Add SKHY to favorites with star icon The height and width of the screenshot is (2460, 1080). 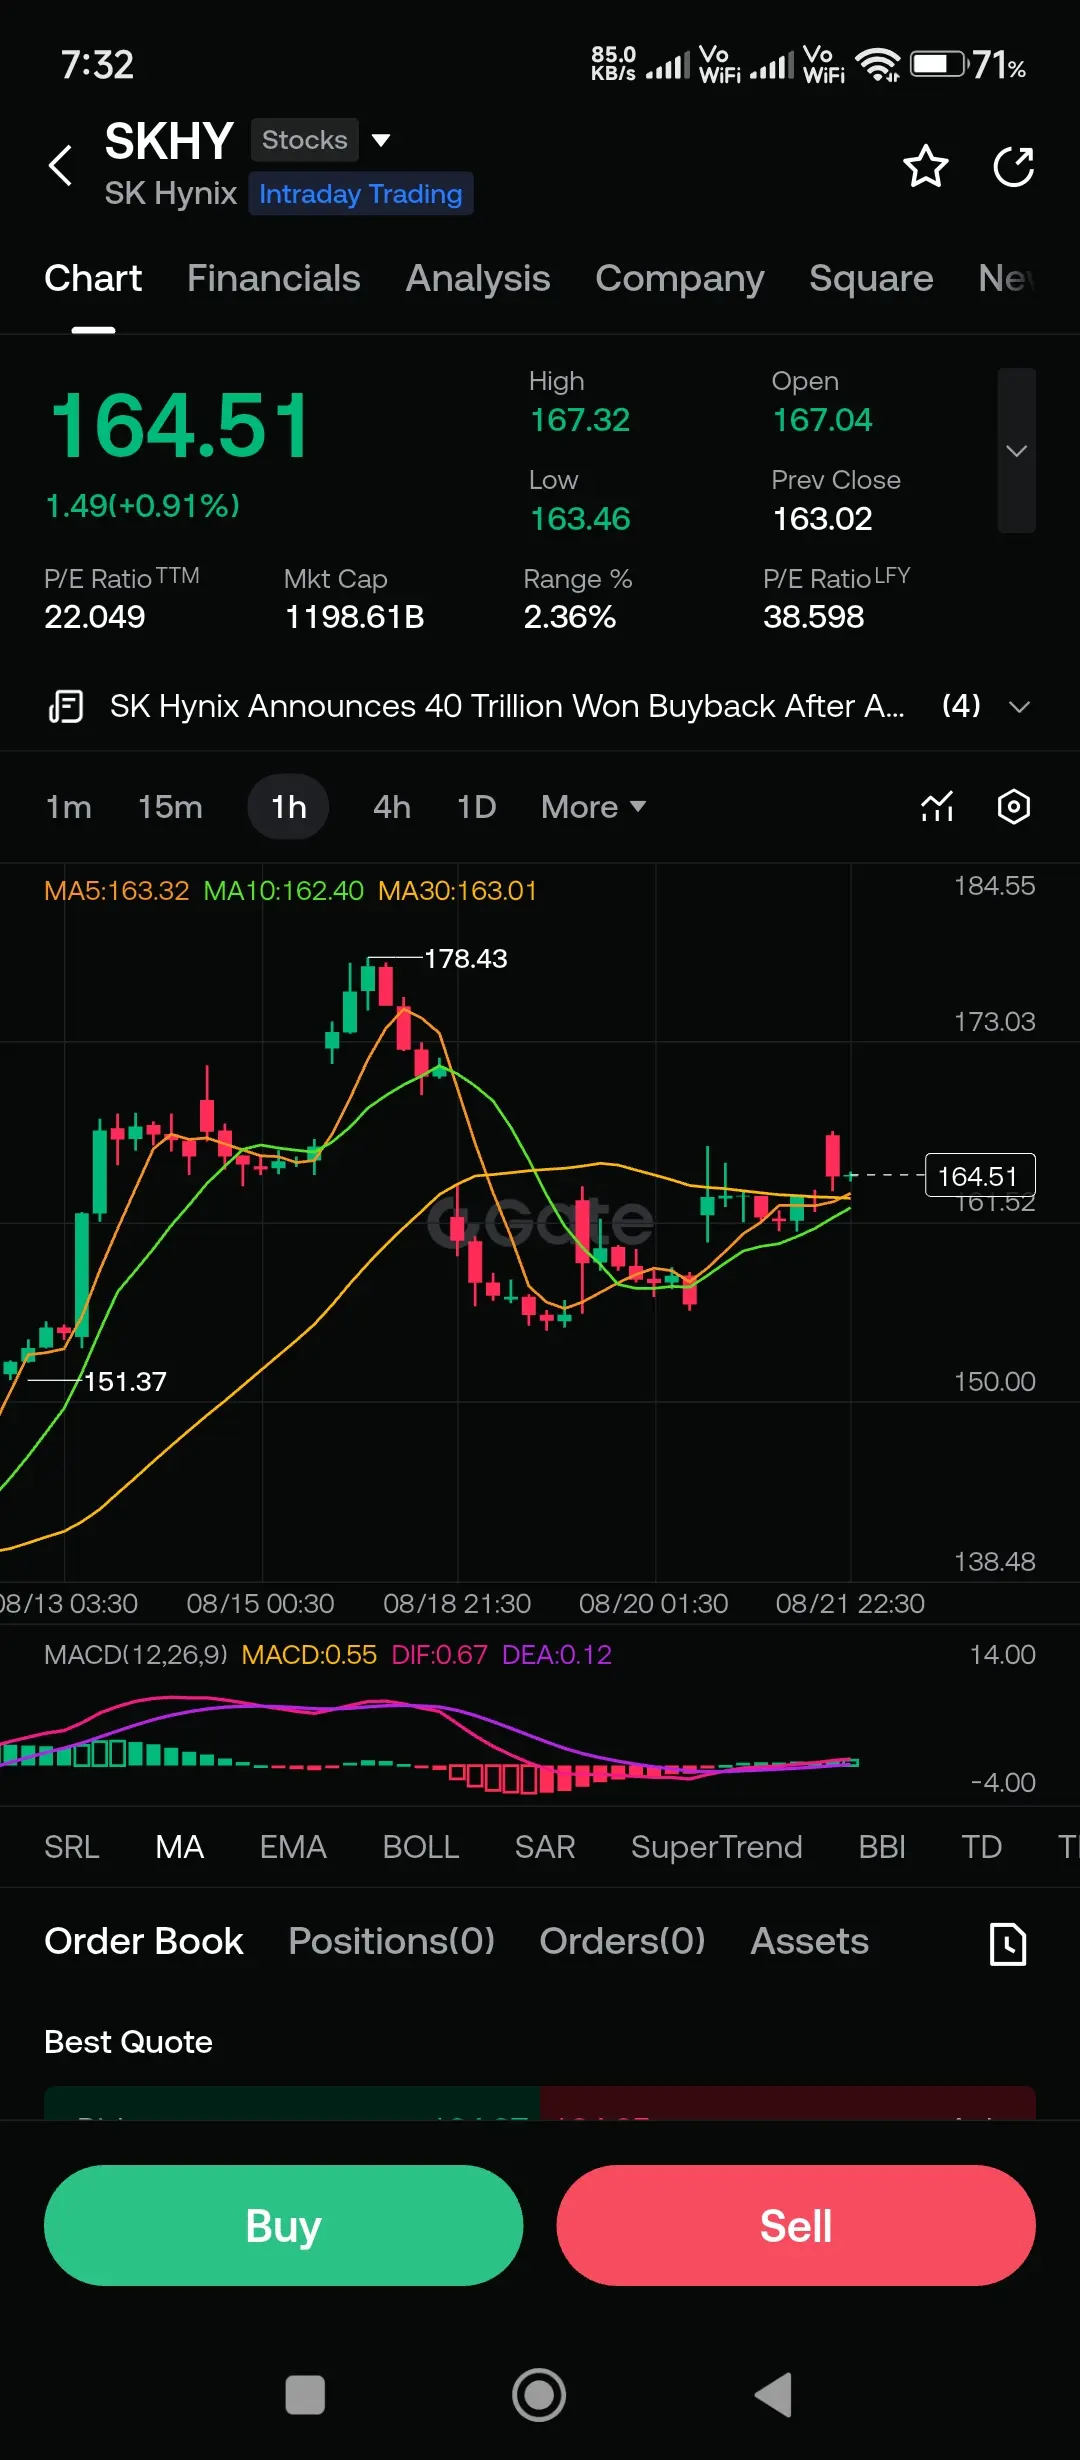click(925, 166)
